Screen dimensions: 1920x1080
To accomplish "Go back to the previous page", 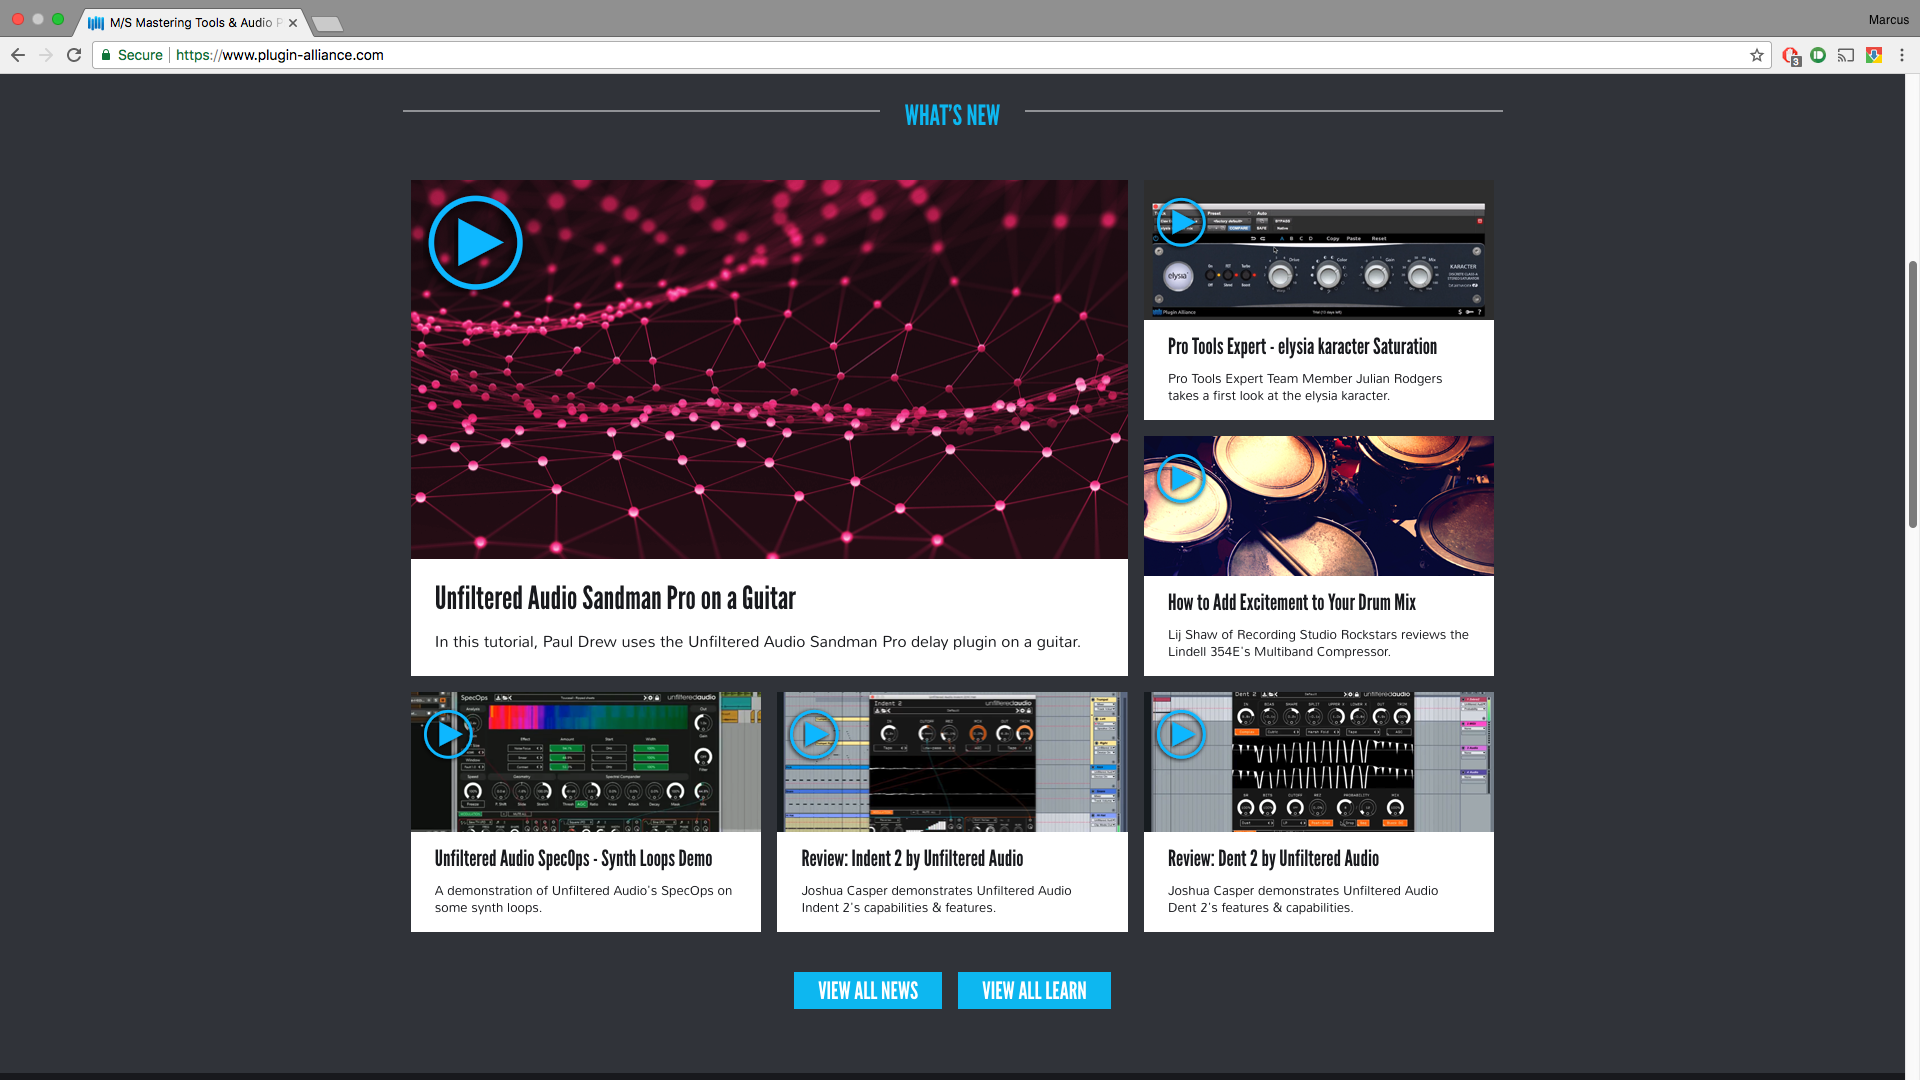I will coord(18,55).
